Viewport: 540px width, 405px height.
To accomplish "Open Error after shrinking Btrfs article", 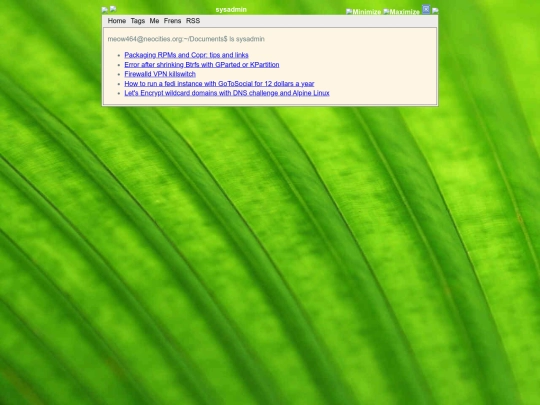I will (202, 64).
